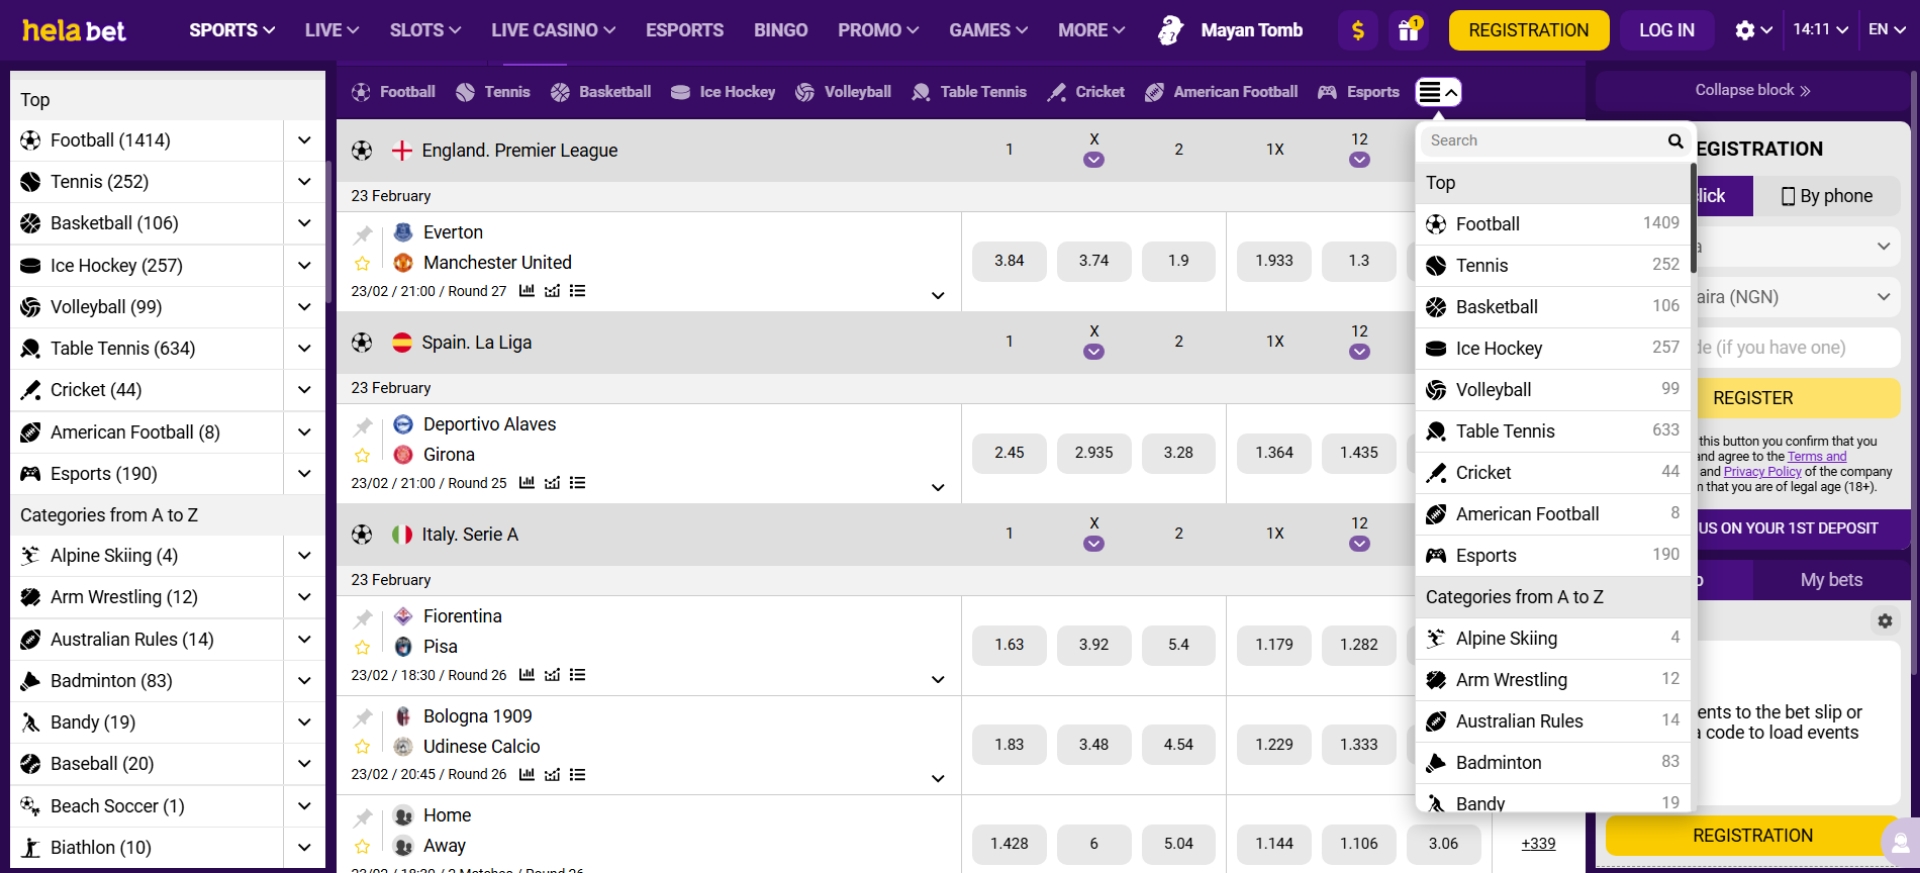Pin the Deportivo Alaves vs Girona match
Viewport: 1920px width, 873px height.
[363, 426]
